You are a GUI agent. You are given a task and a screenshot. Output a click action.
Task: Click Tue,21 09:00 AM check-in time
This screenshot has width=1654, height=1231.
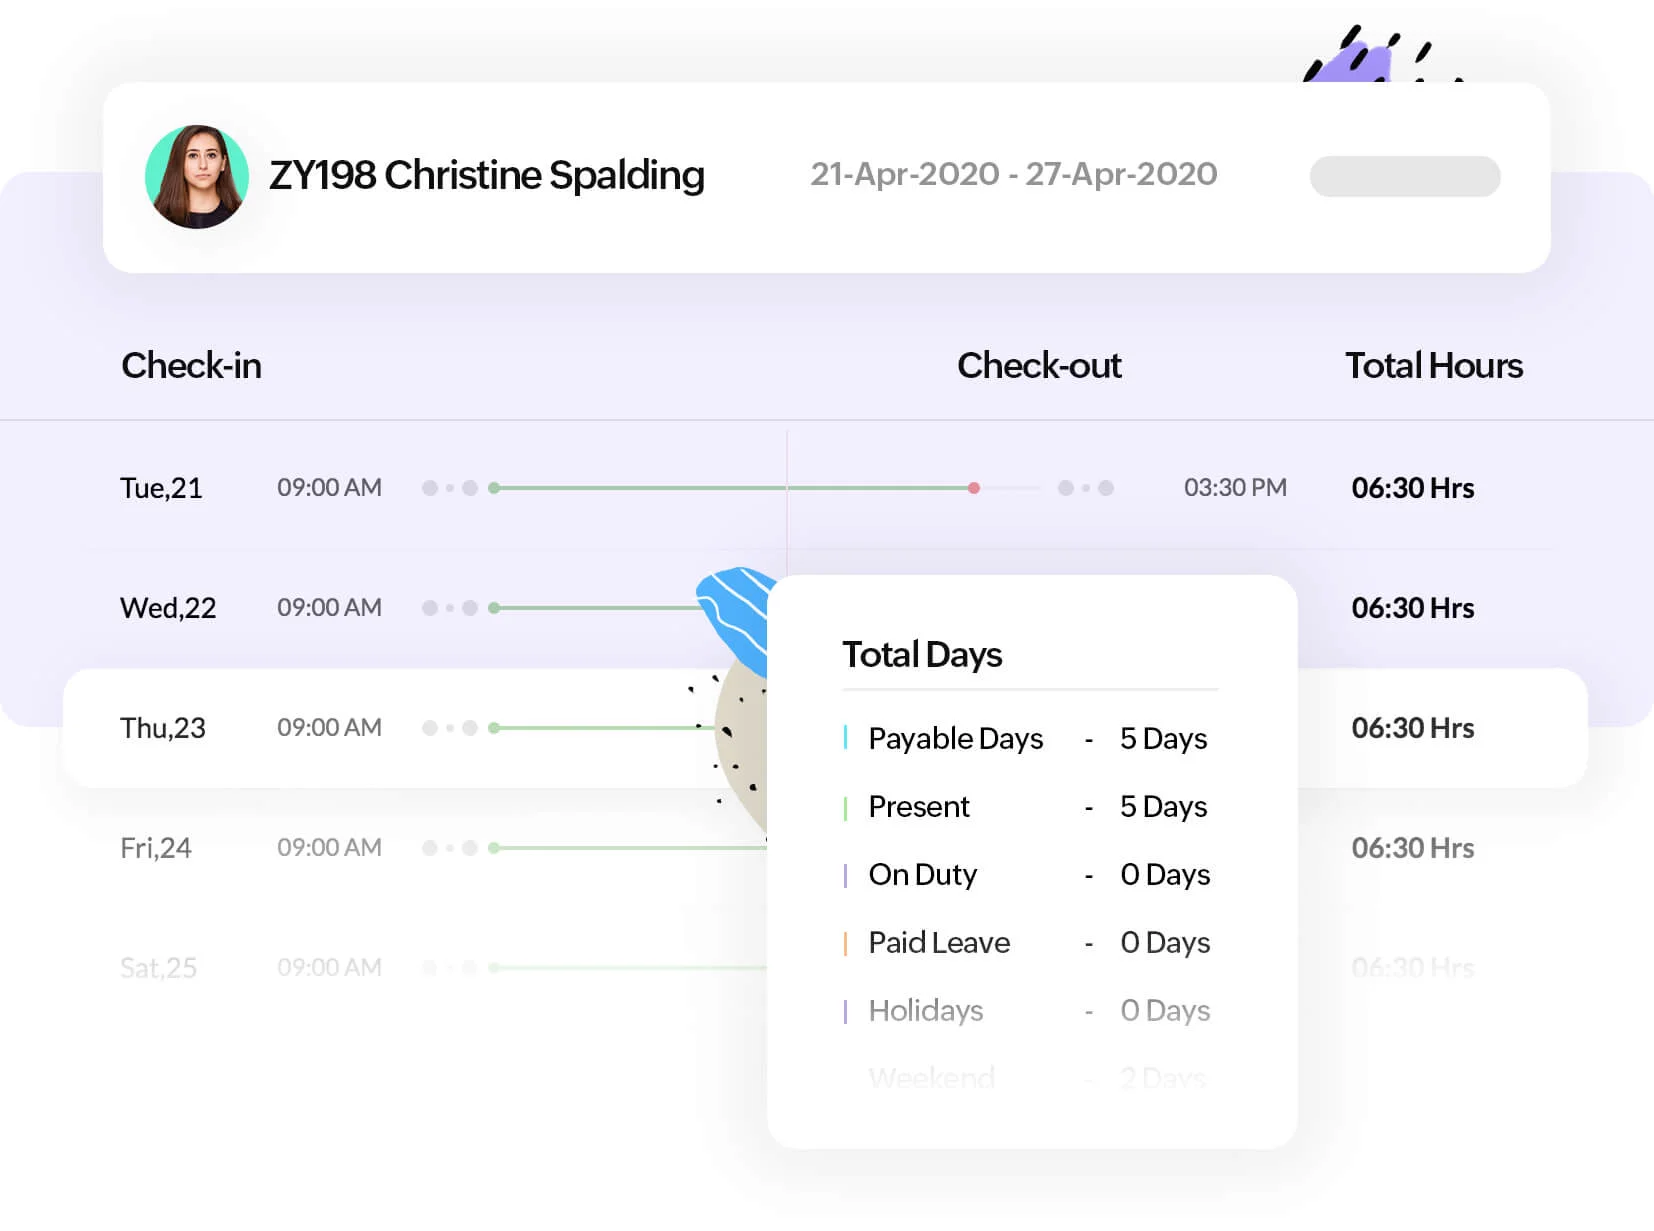coord(329,488)
